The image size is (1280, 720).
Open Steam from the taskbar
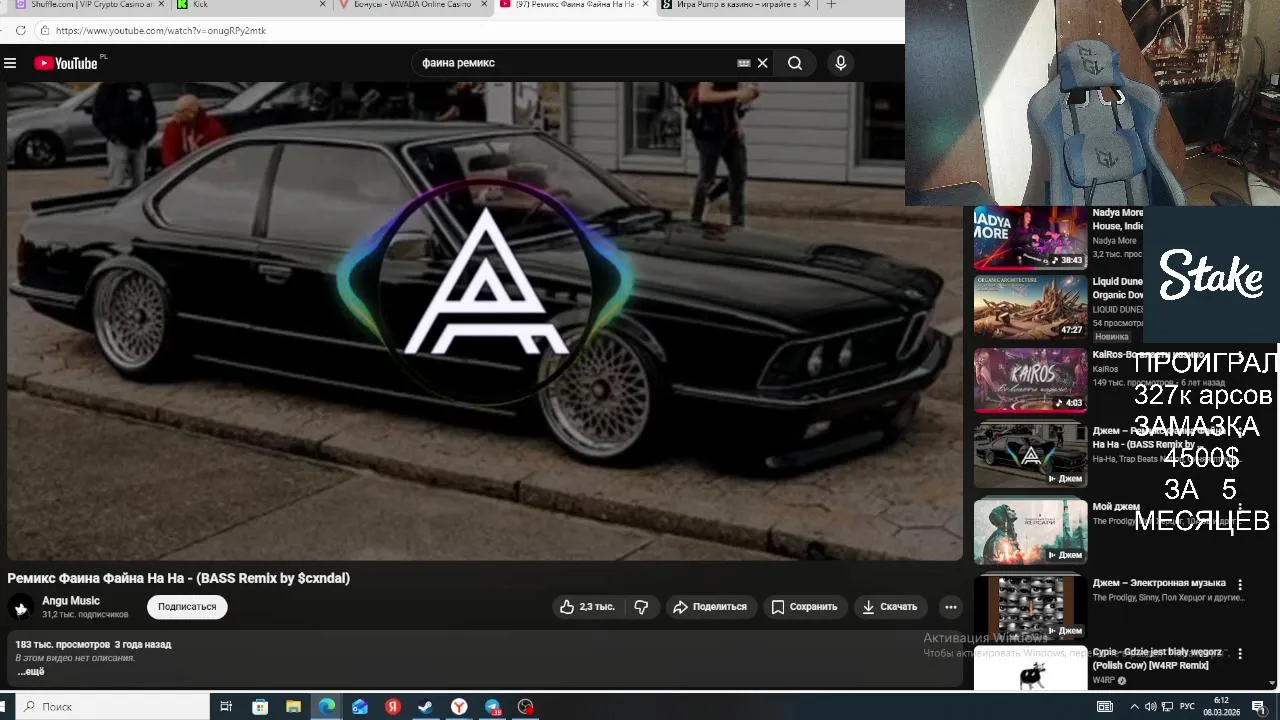(426, 707)
